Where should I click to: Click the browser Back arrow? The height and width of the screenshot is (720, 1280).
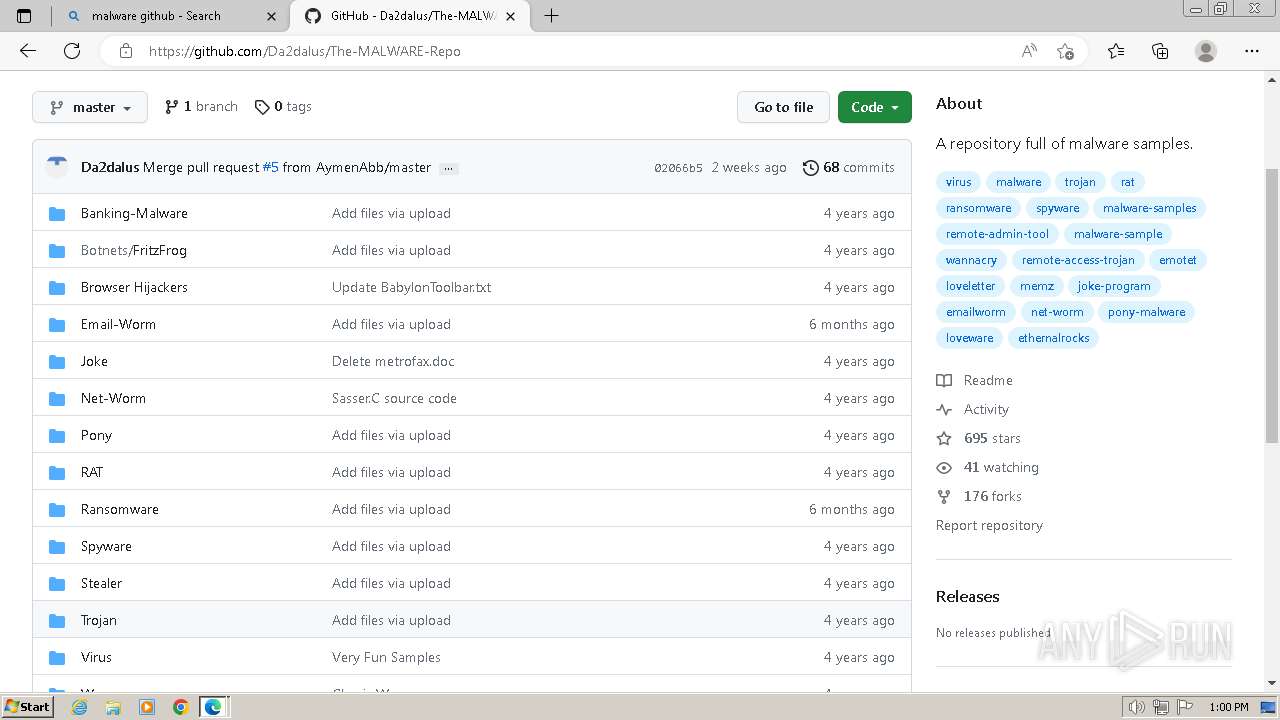[28, 51]
